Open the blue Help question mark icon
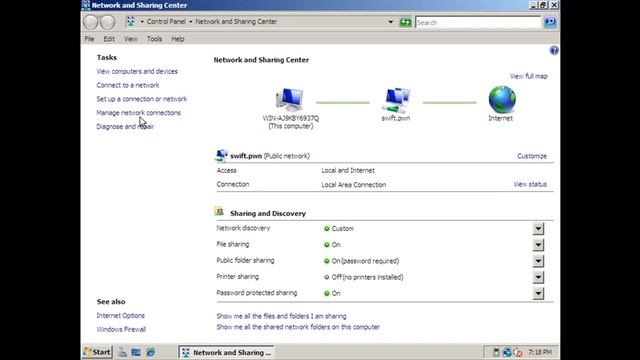640x360 pixels. click(554, 50)
